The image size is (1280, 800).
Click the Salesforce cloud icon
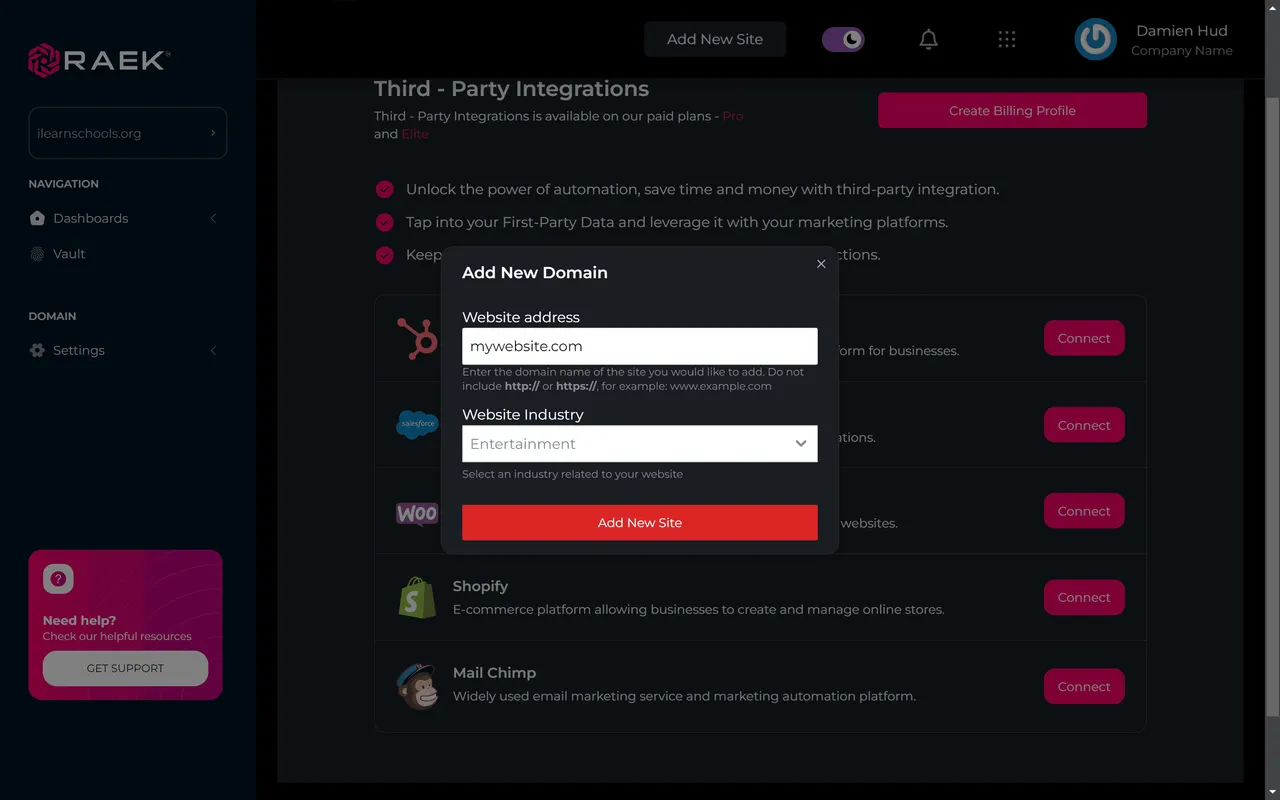(x=417, y=424)
